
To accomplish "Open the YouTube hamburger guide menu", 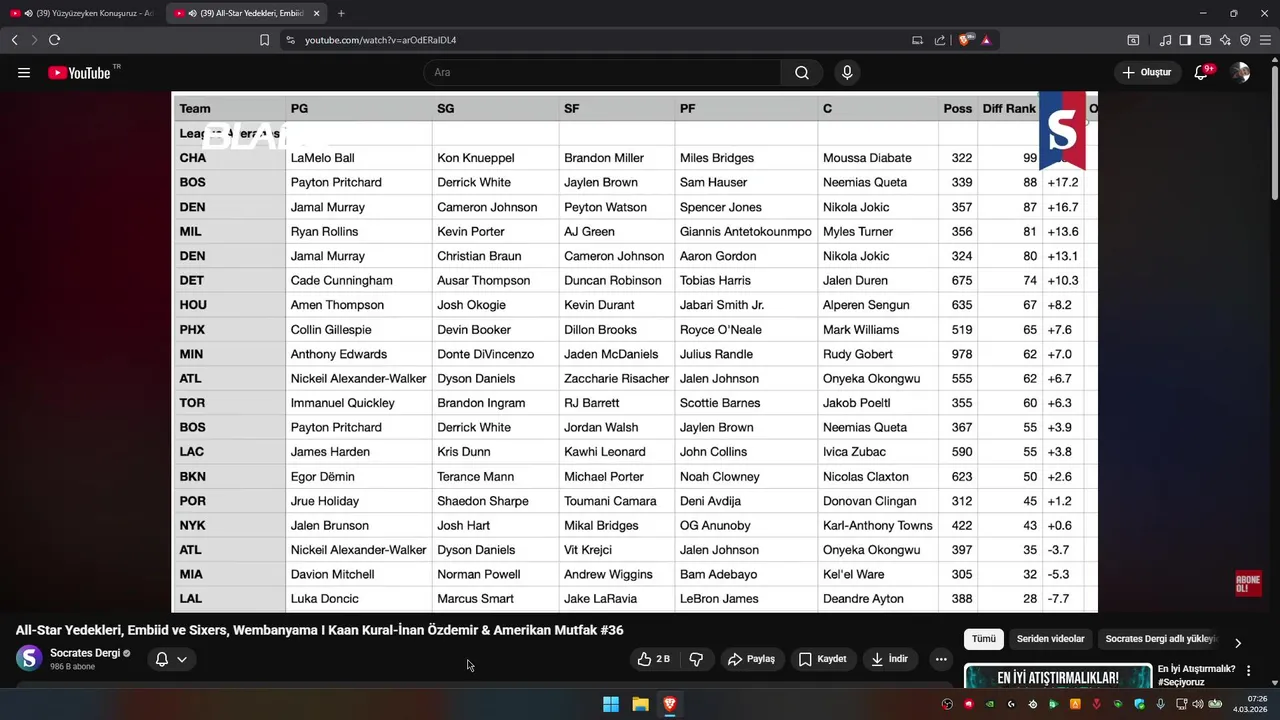I will [x=24, y=73].
